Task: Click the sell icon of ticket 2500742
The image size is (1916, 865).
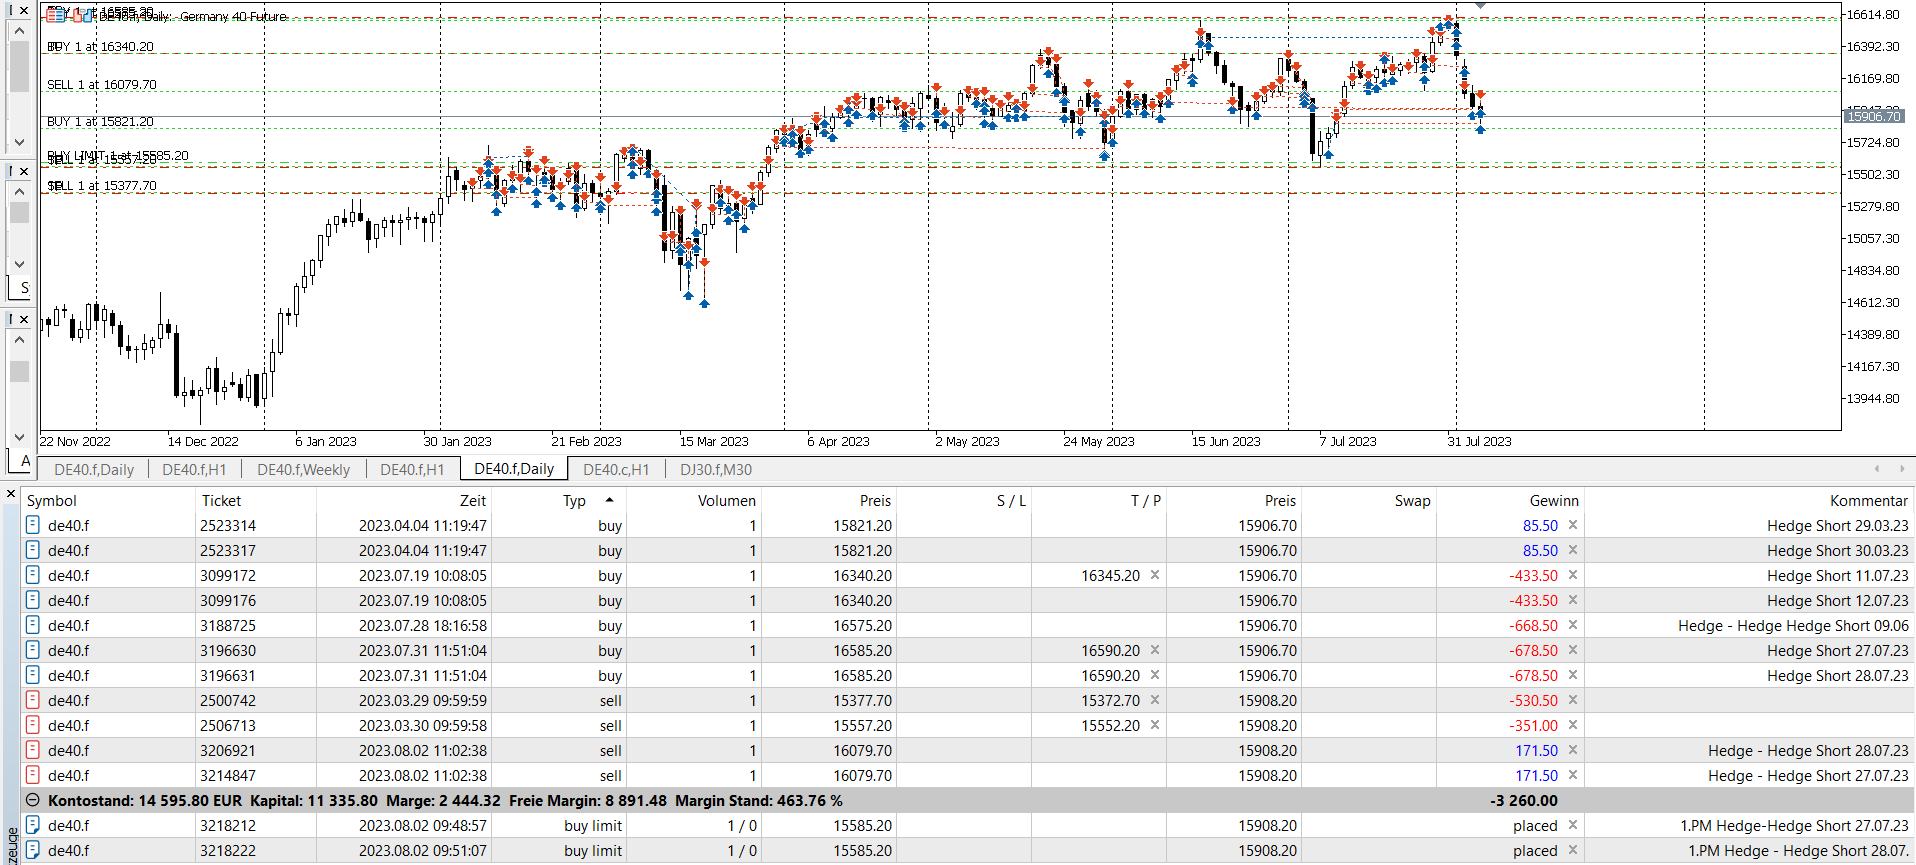Action: pyautogui.click(x=32, y=700)
